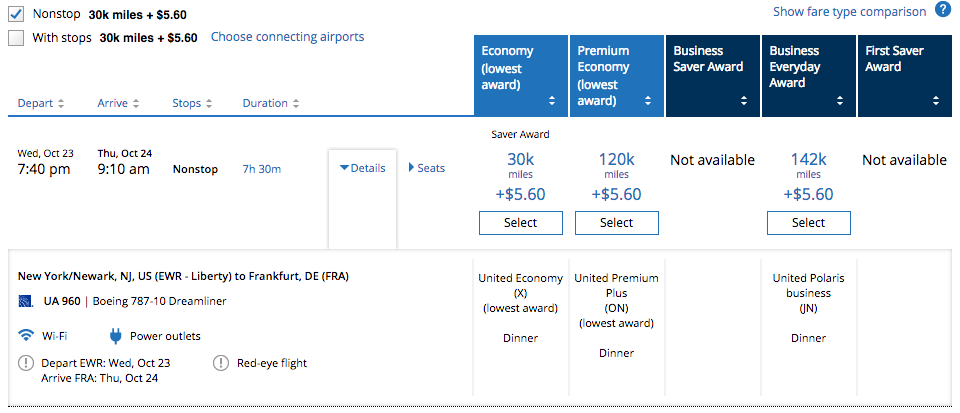
Task: Select the Premium Economy column header
Action: (x=616, y=75)
